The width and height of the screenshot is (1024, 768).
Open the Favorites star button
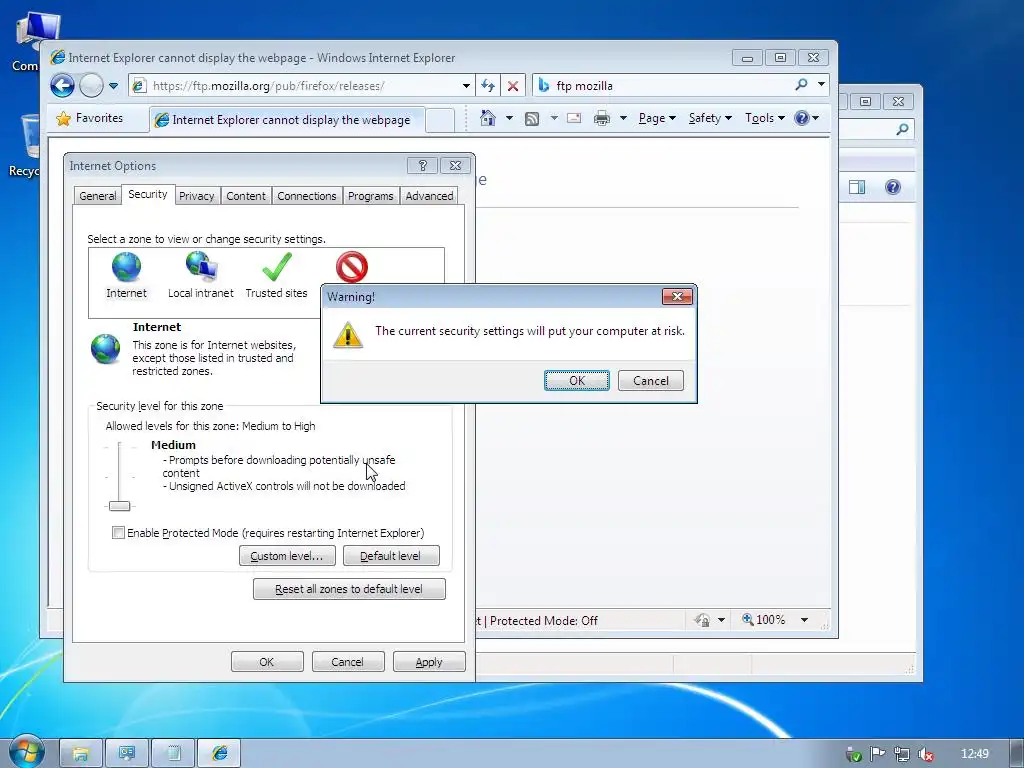point(90,118)
